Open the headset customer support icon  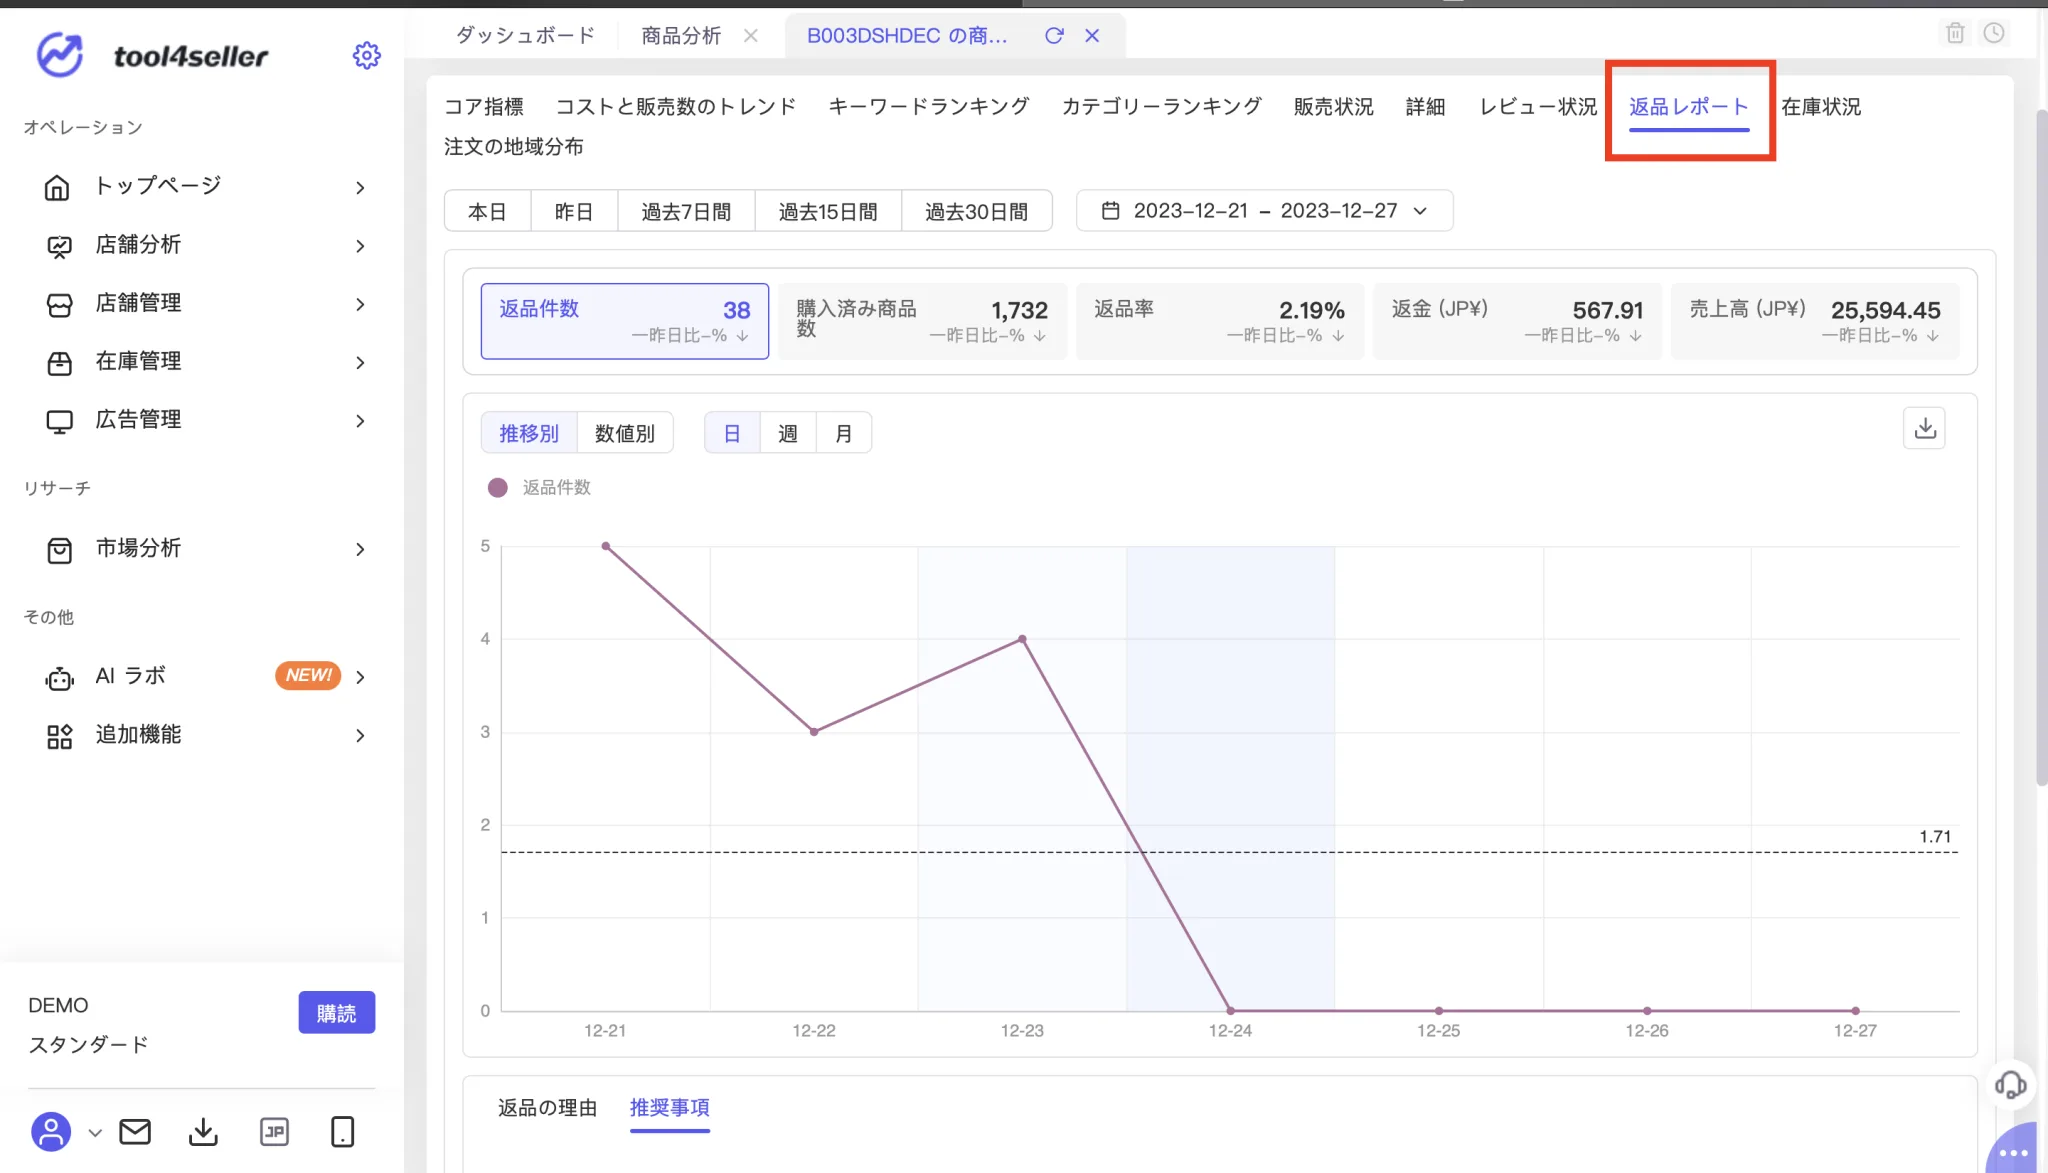2010,1085
